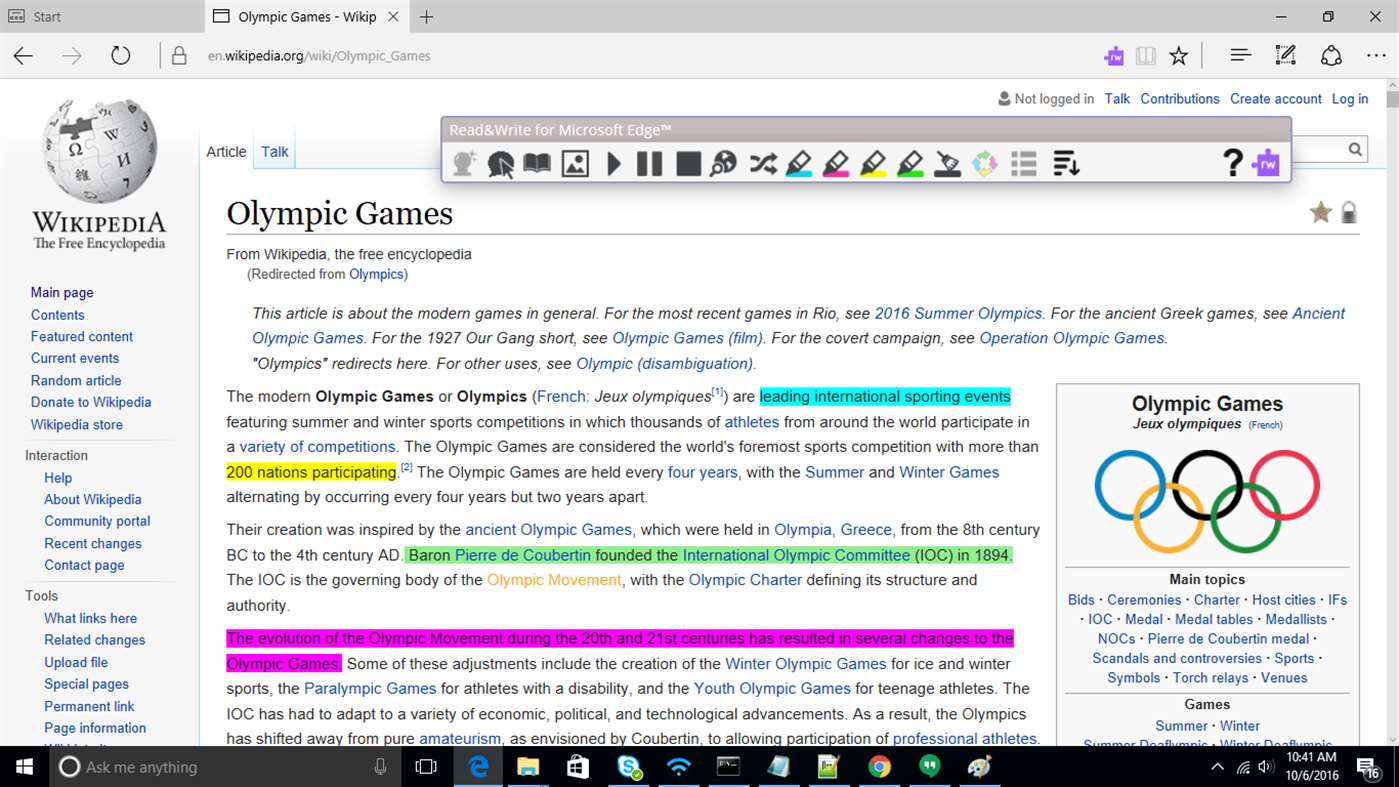The width and height of the screenshot is (1399, 787).
Task: Open the Dictionary book icon
Action: pyautogui.click(x=537, y=163)
